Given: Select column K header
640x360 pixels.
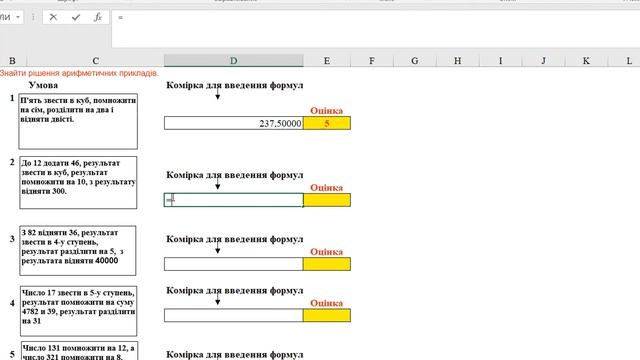Looking at the screenshot, I should (586, 61).
